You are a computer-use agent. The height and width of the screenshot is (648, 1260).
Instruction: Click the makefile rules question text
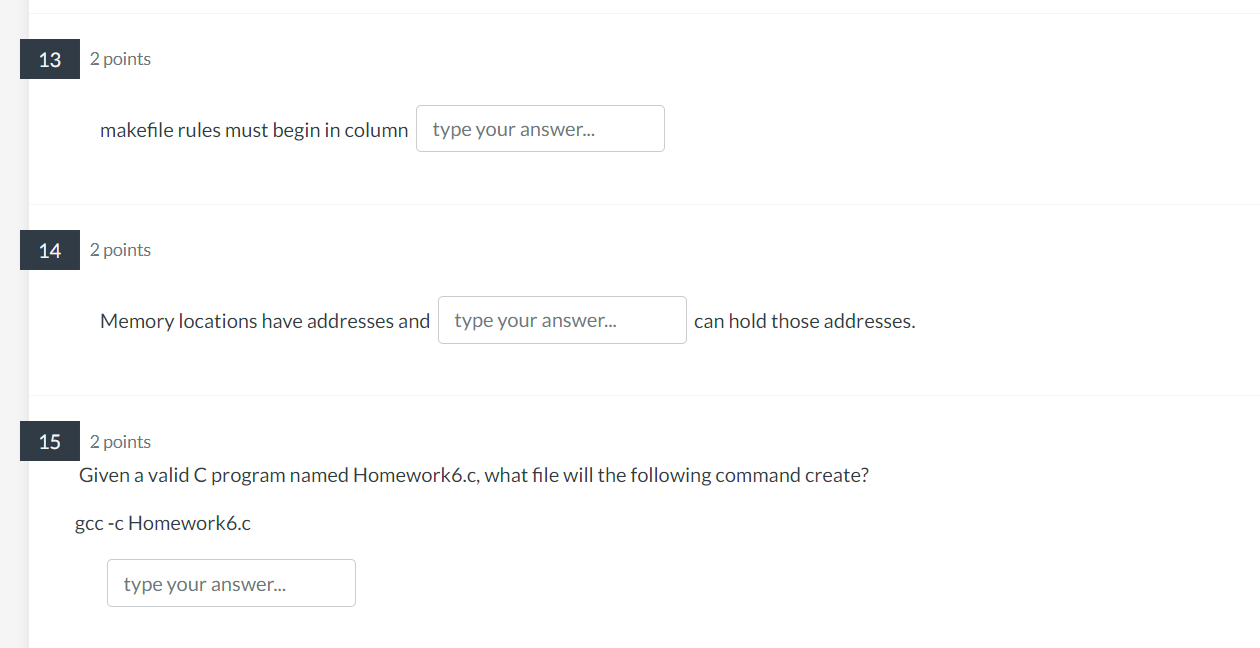coord(253,129)
